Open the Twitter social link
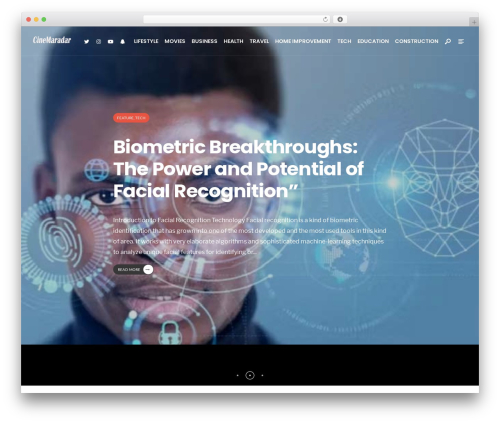 coord(87,42)
